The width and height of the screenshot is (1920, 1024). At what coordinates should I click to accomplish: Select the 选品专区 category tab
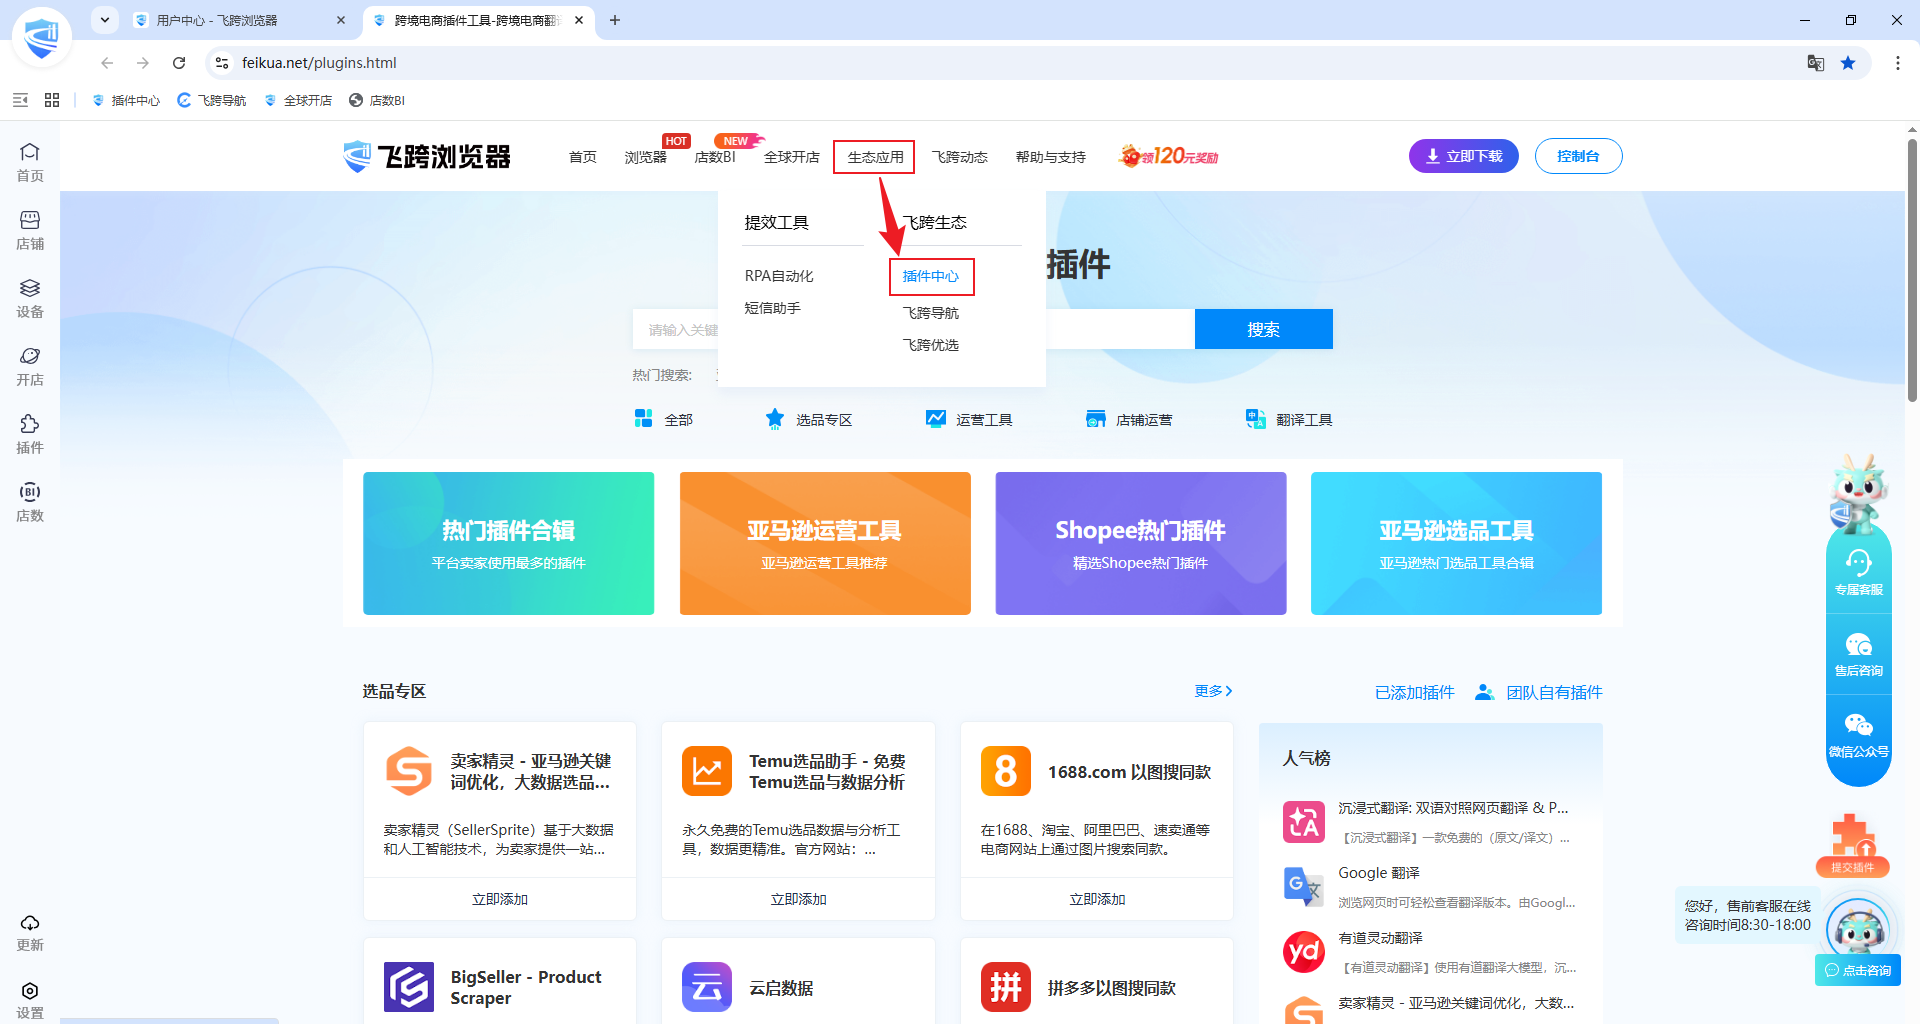809,419
